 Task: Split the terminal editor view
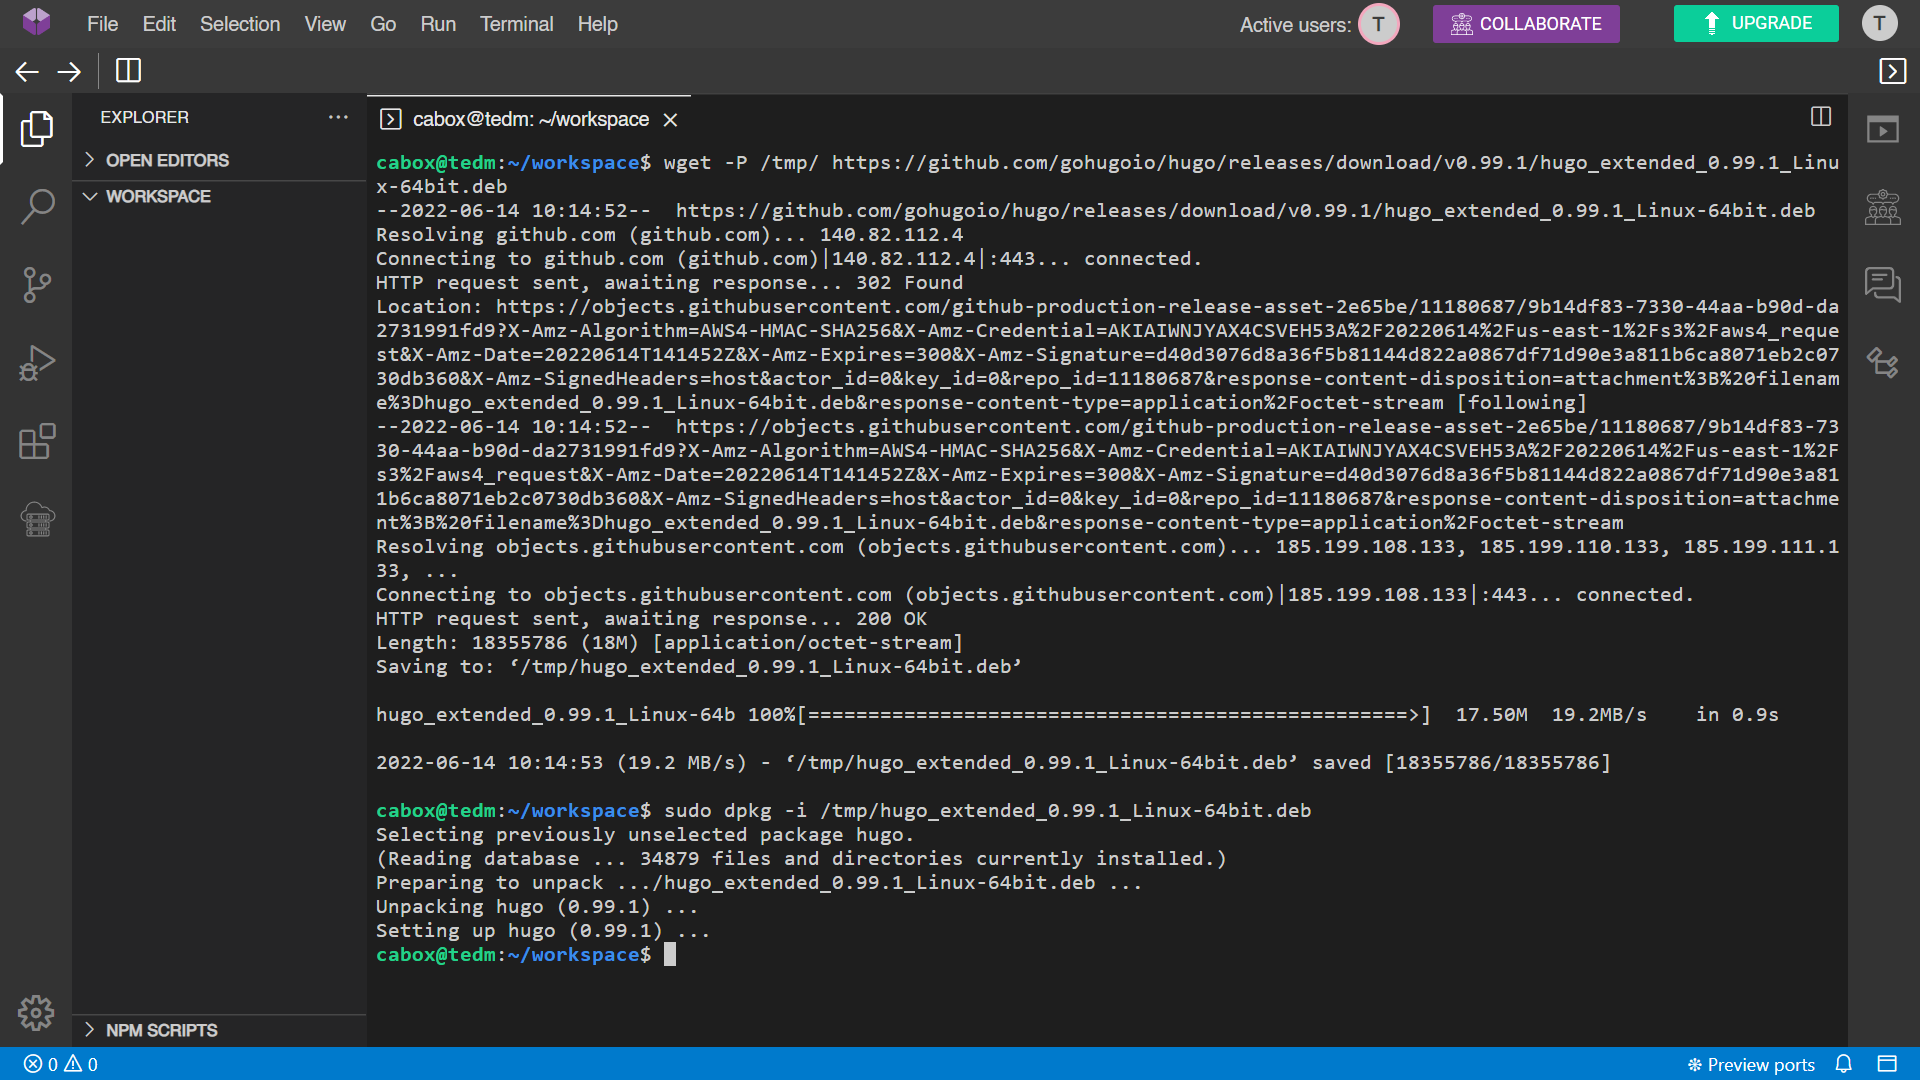[1820, 117]
